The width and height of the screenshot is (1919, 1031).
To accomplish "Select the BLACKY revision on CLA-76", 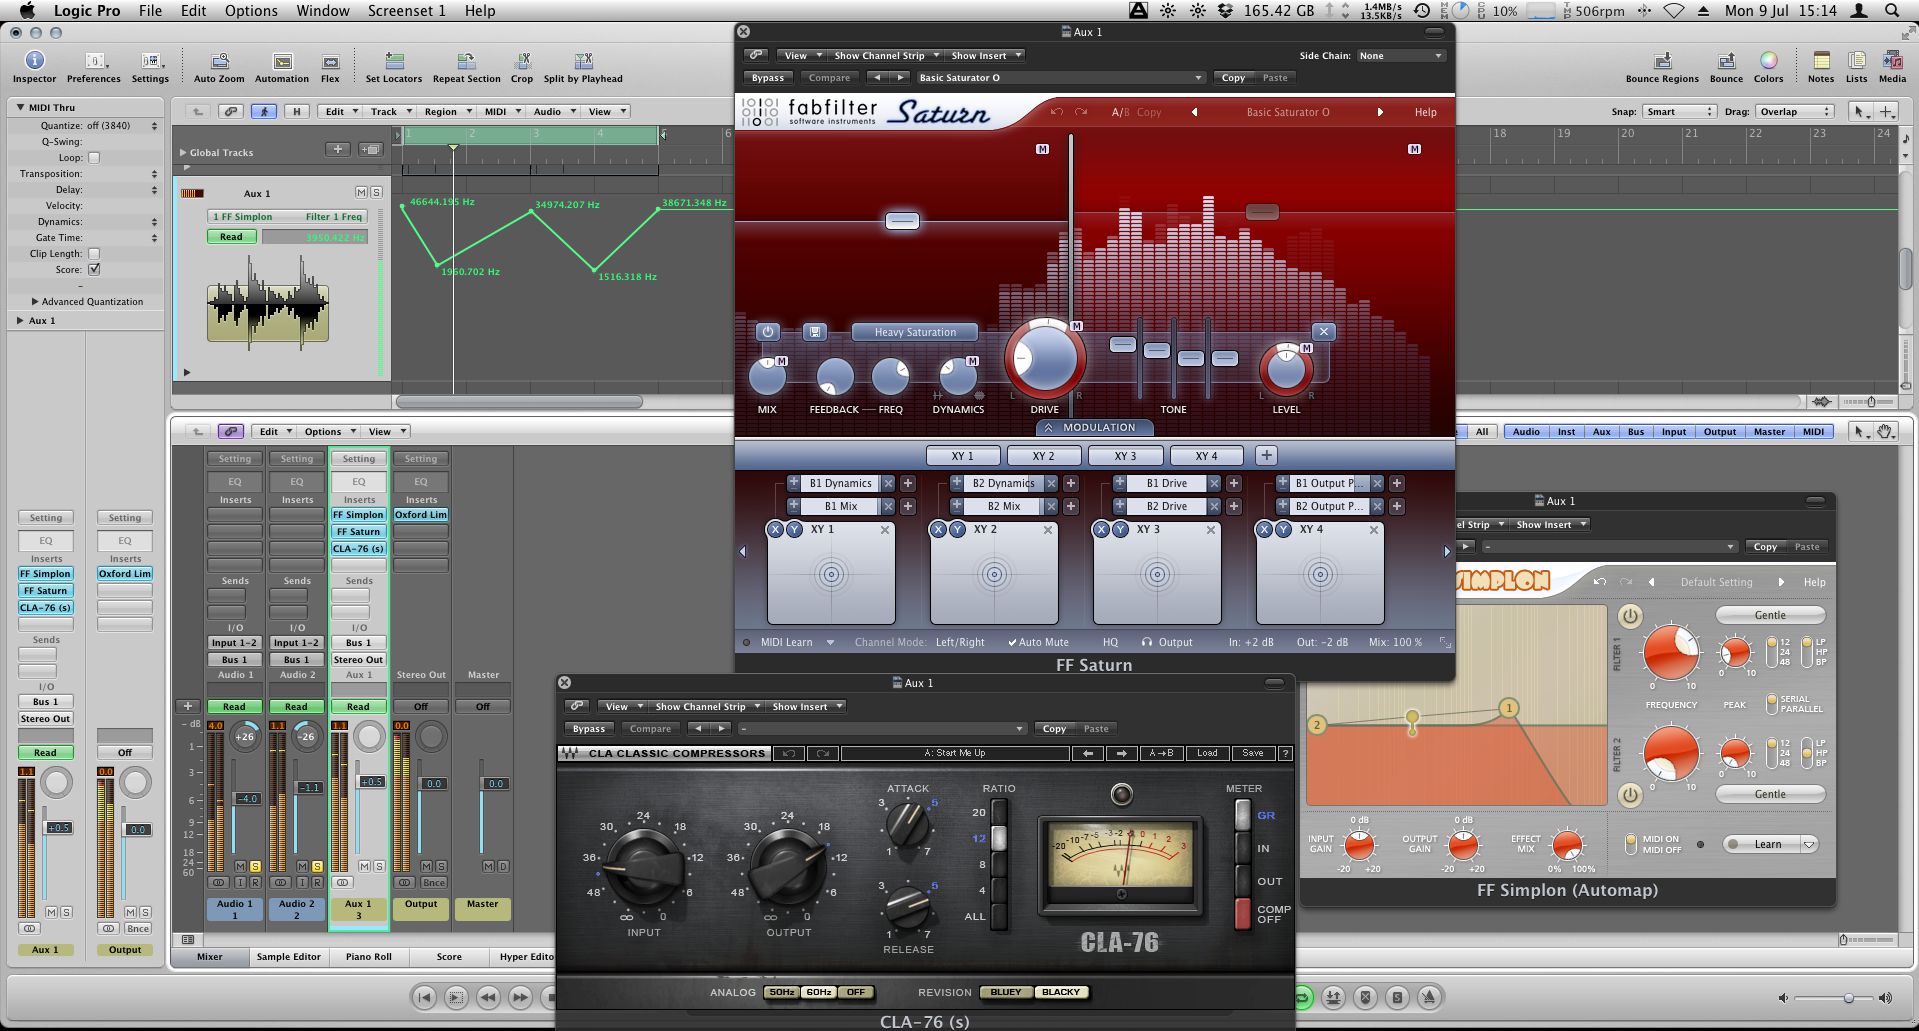I will (x=1061, y=992).
